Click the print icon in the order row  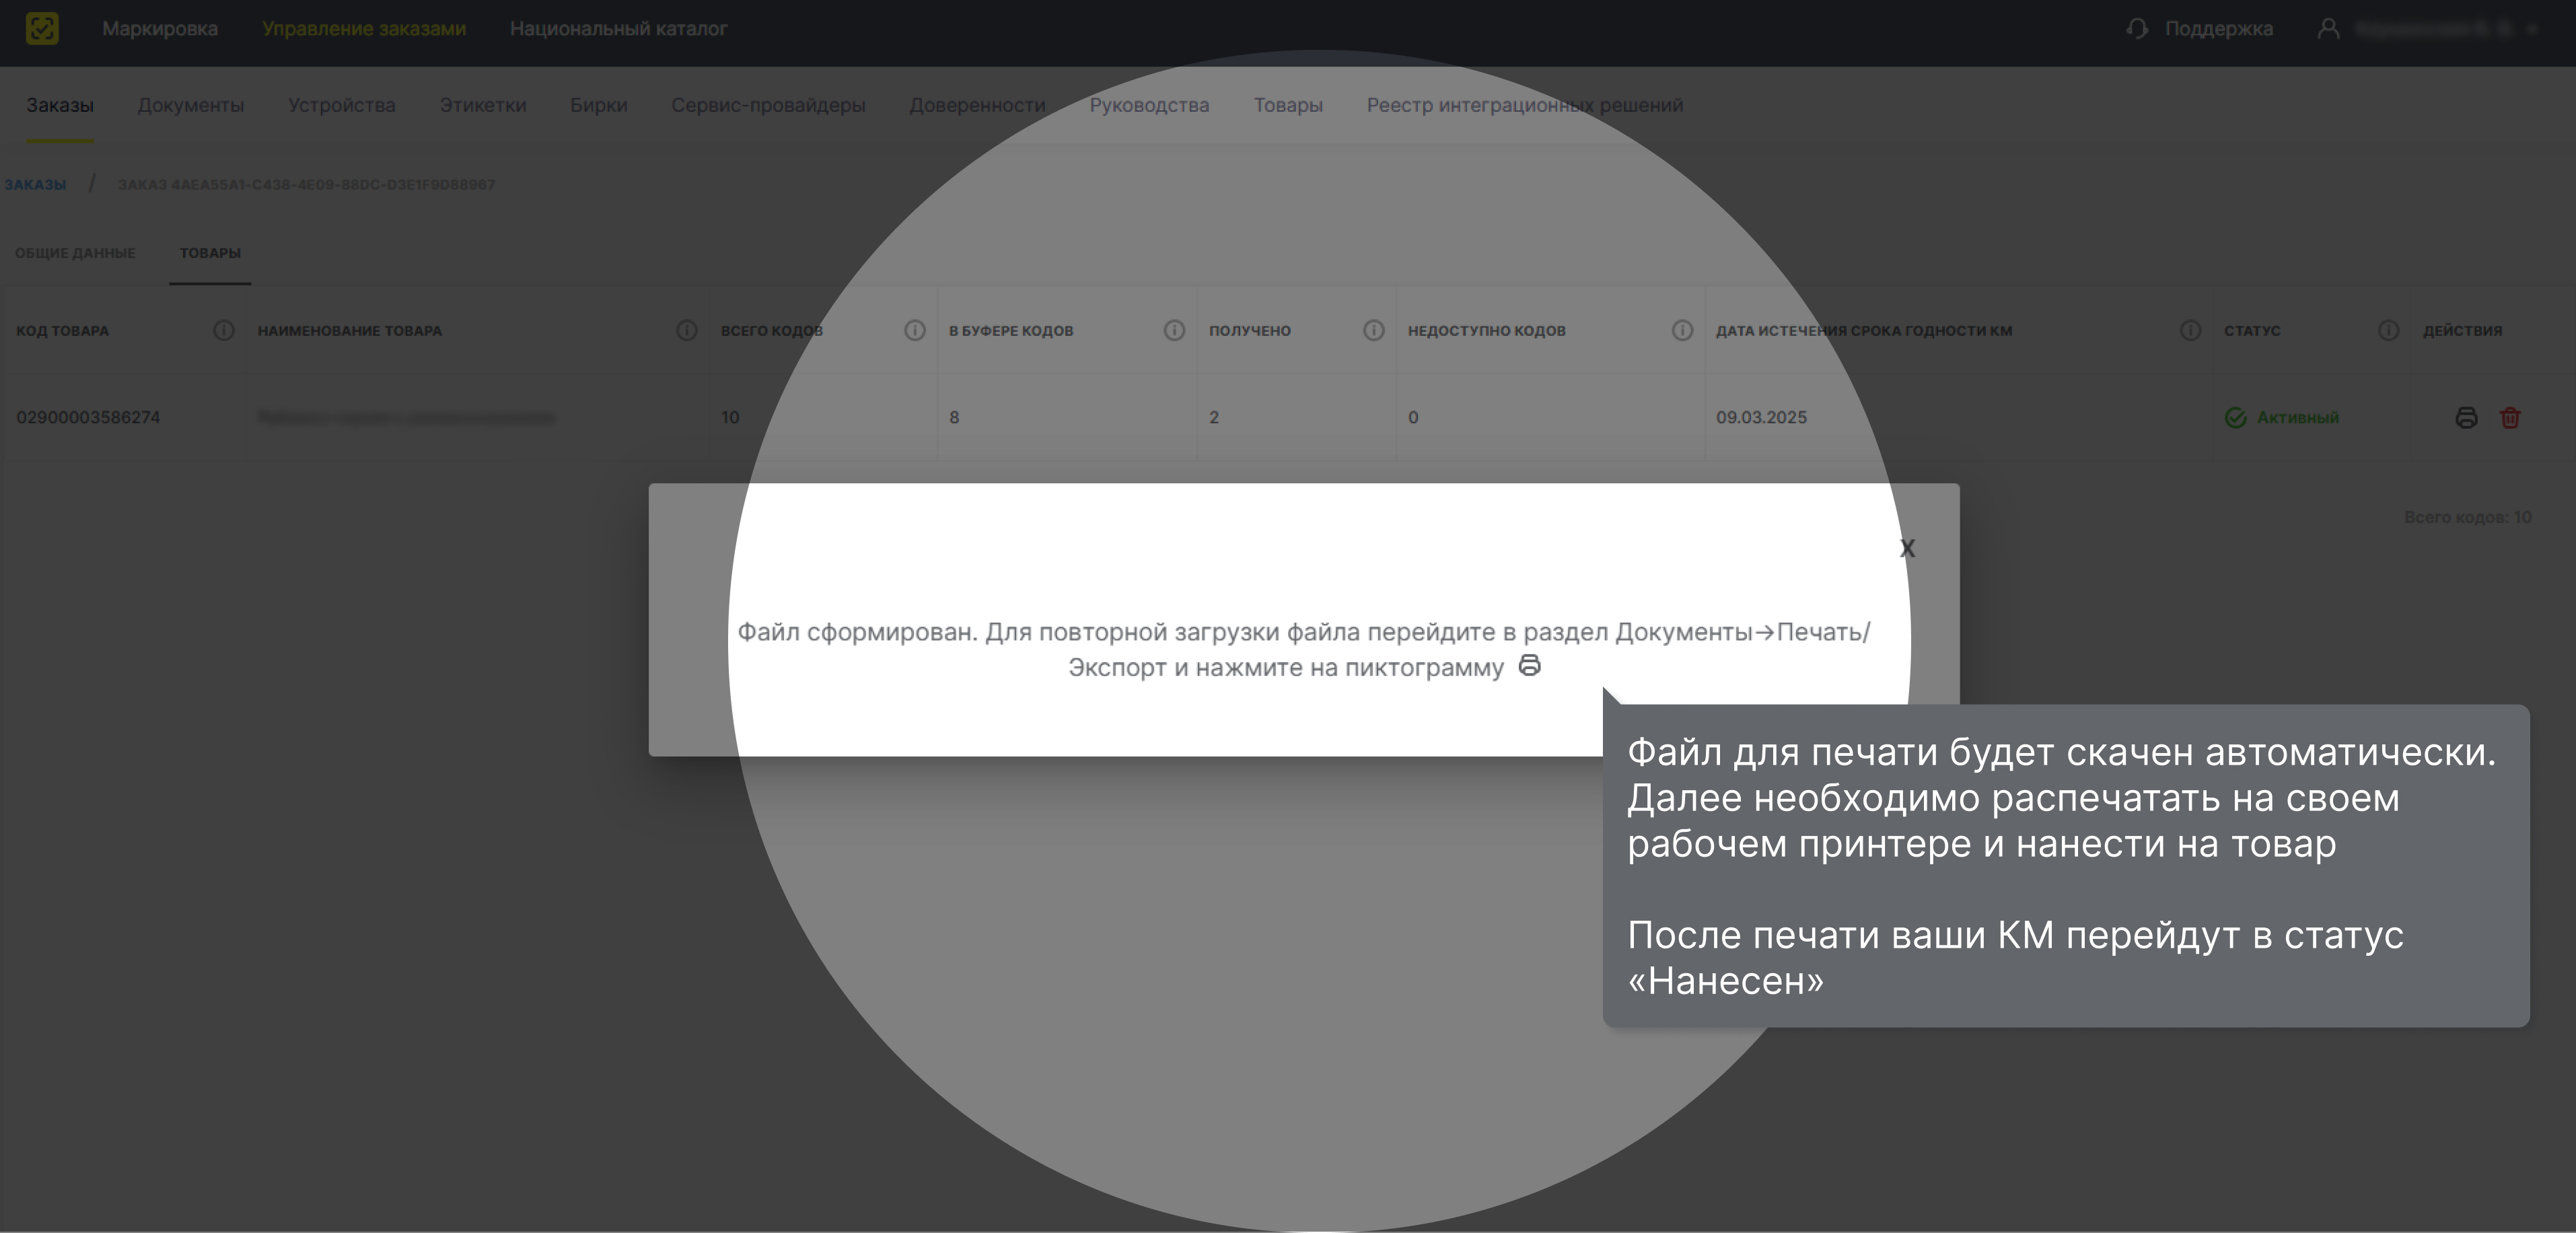[2466, 417]
